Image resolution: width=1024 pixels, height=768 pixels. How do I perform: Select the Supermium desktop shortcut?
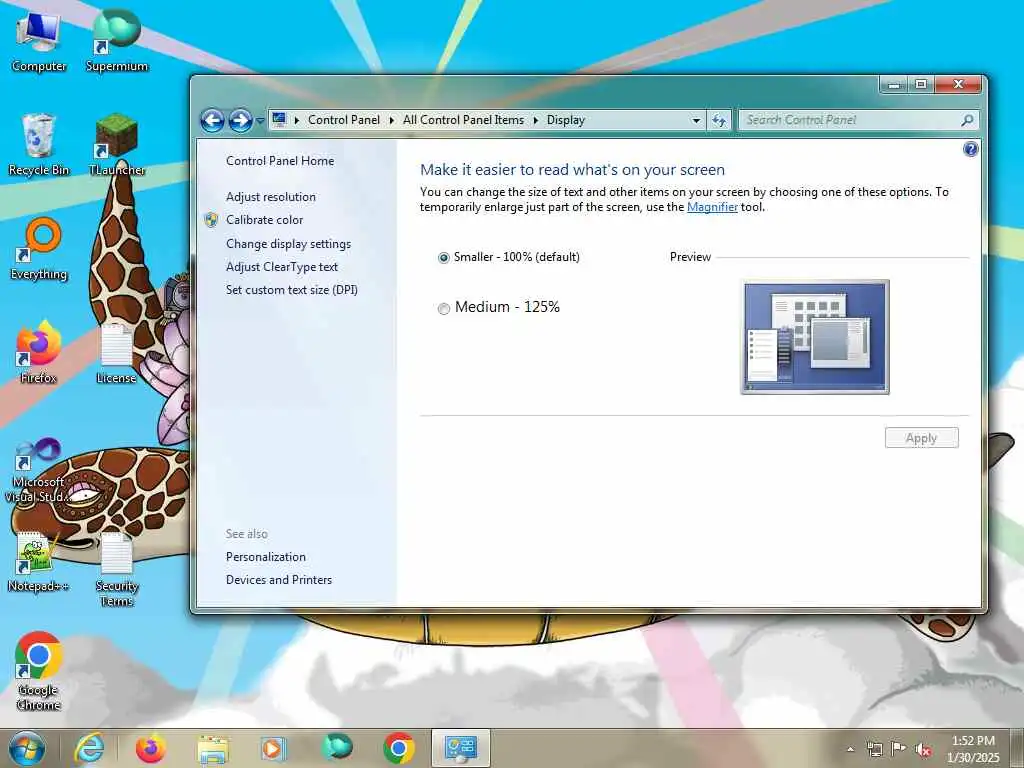tap(117, 40)
